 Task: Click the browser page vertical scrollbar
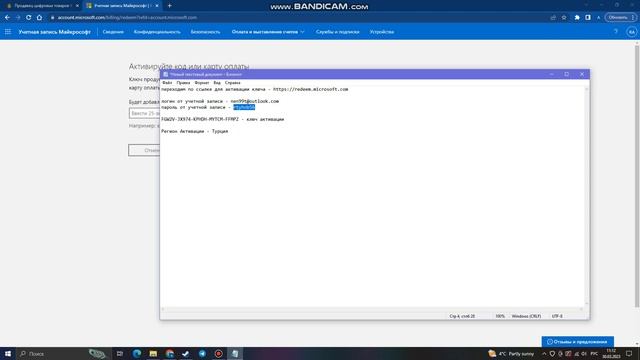tap(637, 176)
